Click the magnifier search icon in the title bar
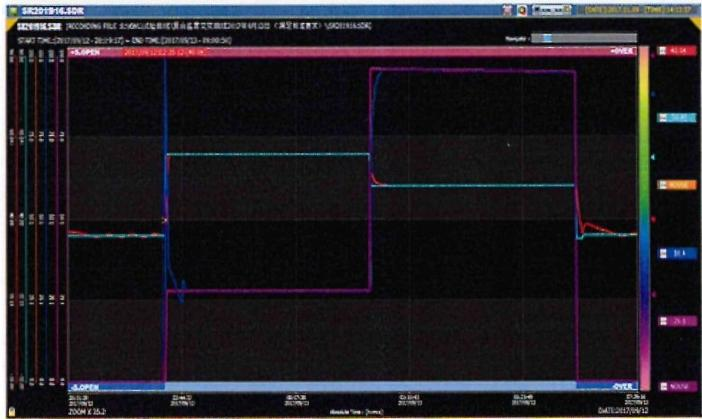 pos(523,7)
